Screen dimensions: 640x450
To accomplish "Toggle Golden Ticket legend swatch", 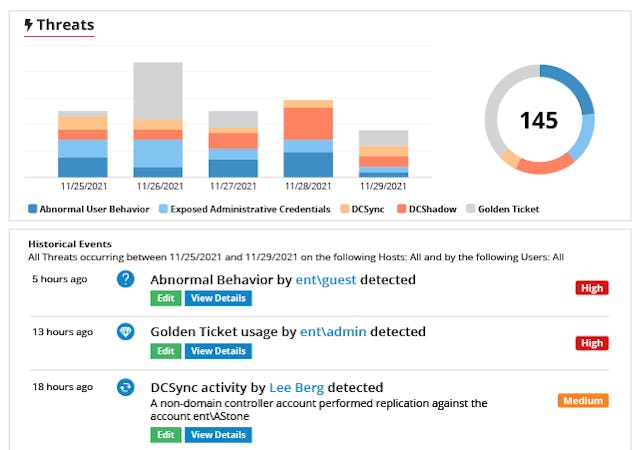I will [x=474, y=209].
